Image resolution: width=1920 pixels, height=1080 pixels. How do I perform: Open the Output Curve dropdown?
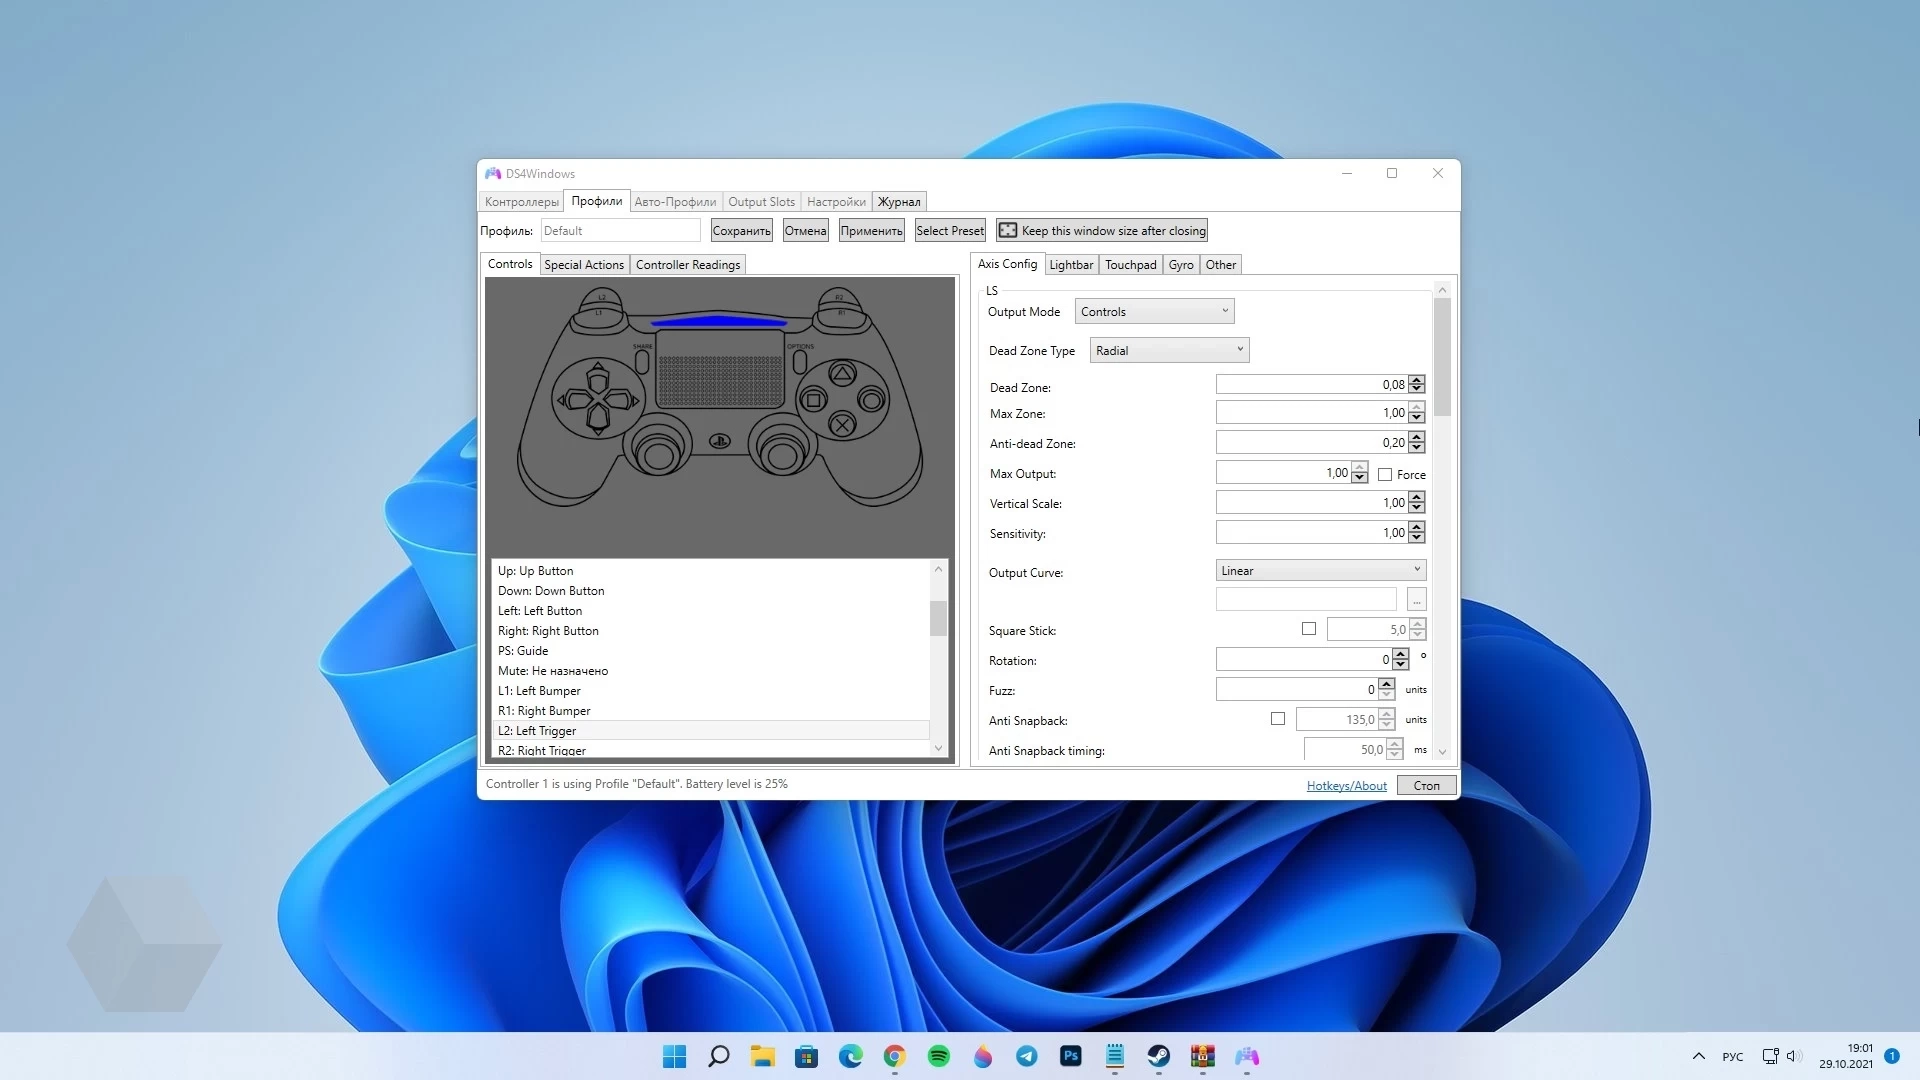[x=1320, y=571]
